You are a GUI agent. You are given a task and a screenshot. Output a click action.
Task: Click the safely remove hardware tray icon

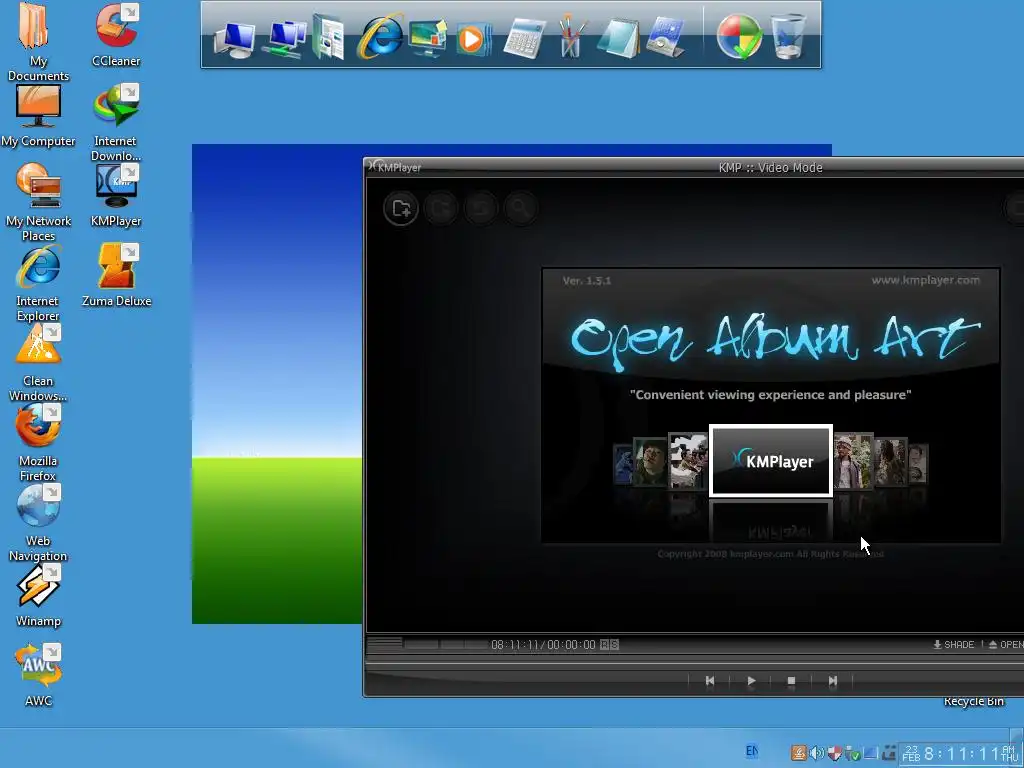(x=852, y=754)
